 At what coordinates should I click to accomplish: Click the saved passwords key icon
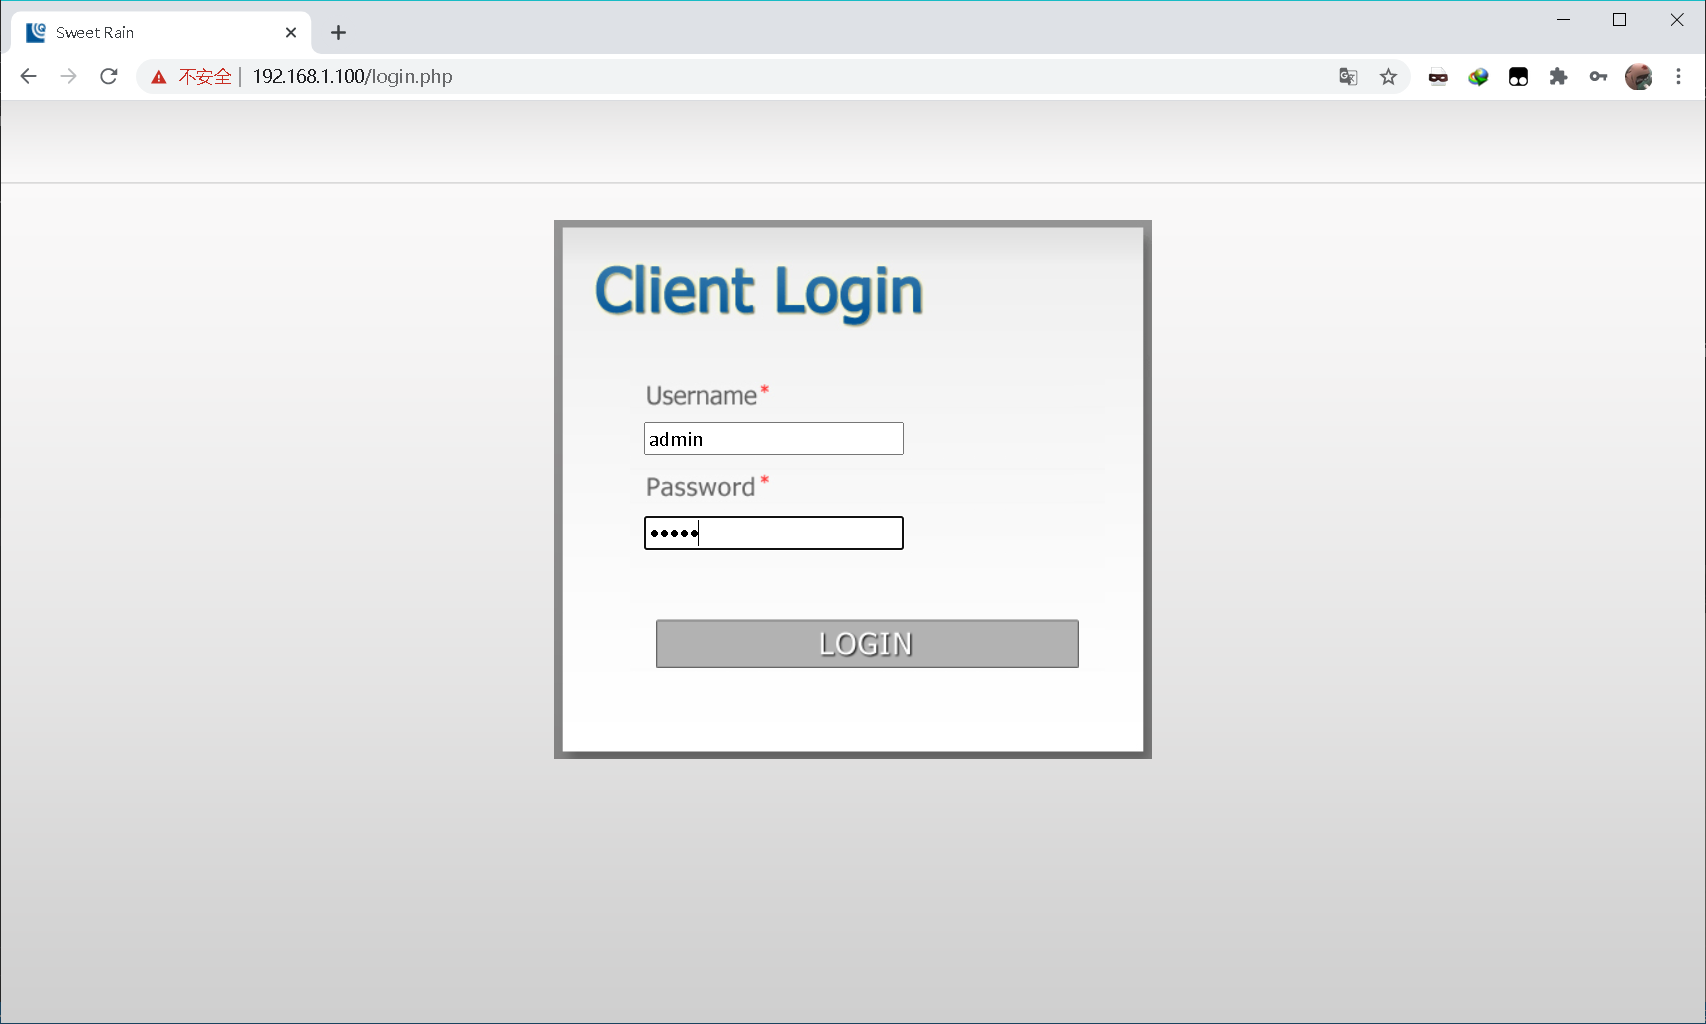[1598, 77]
